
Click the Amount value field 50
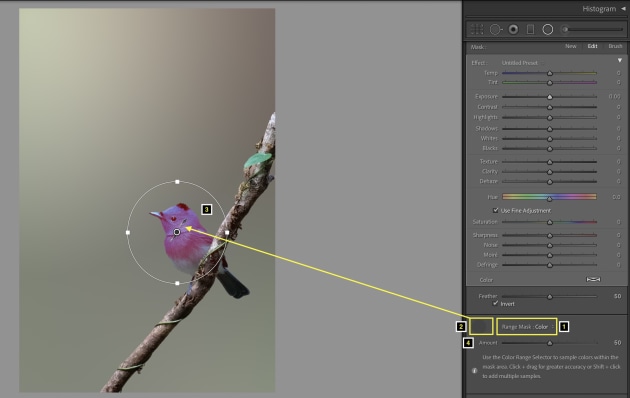pos(617,343)
